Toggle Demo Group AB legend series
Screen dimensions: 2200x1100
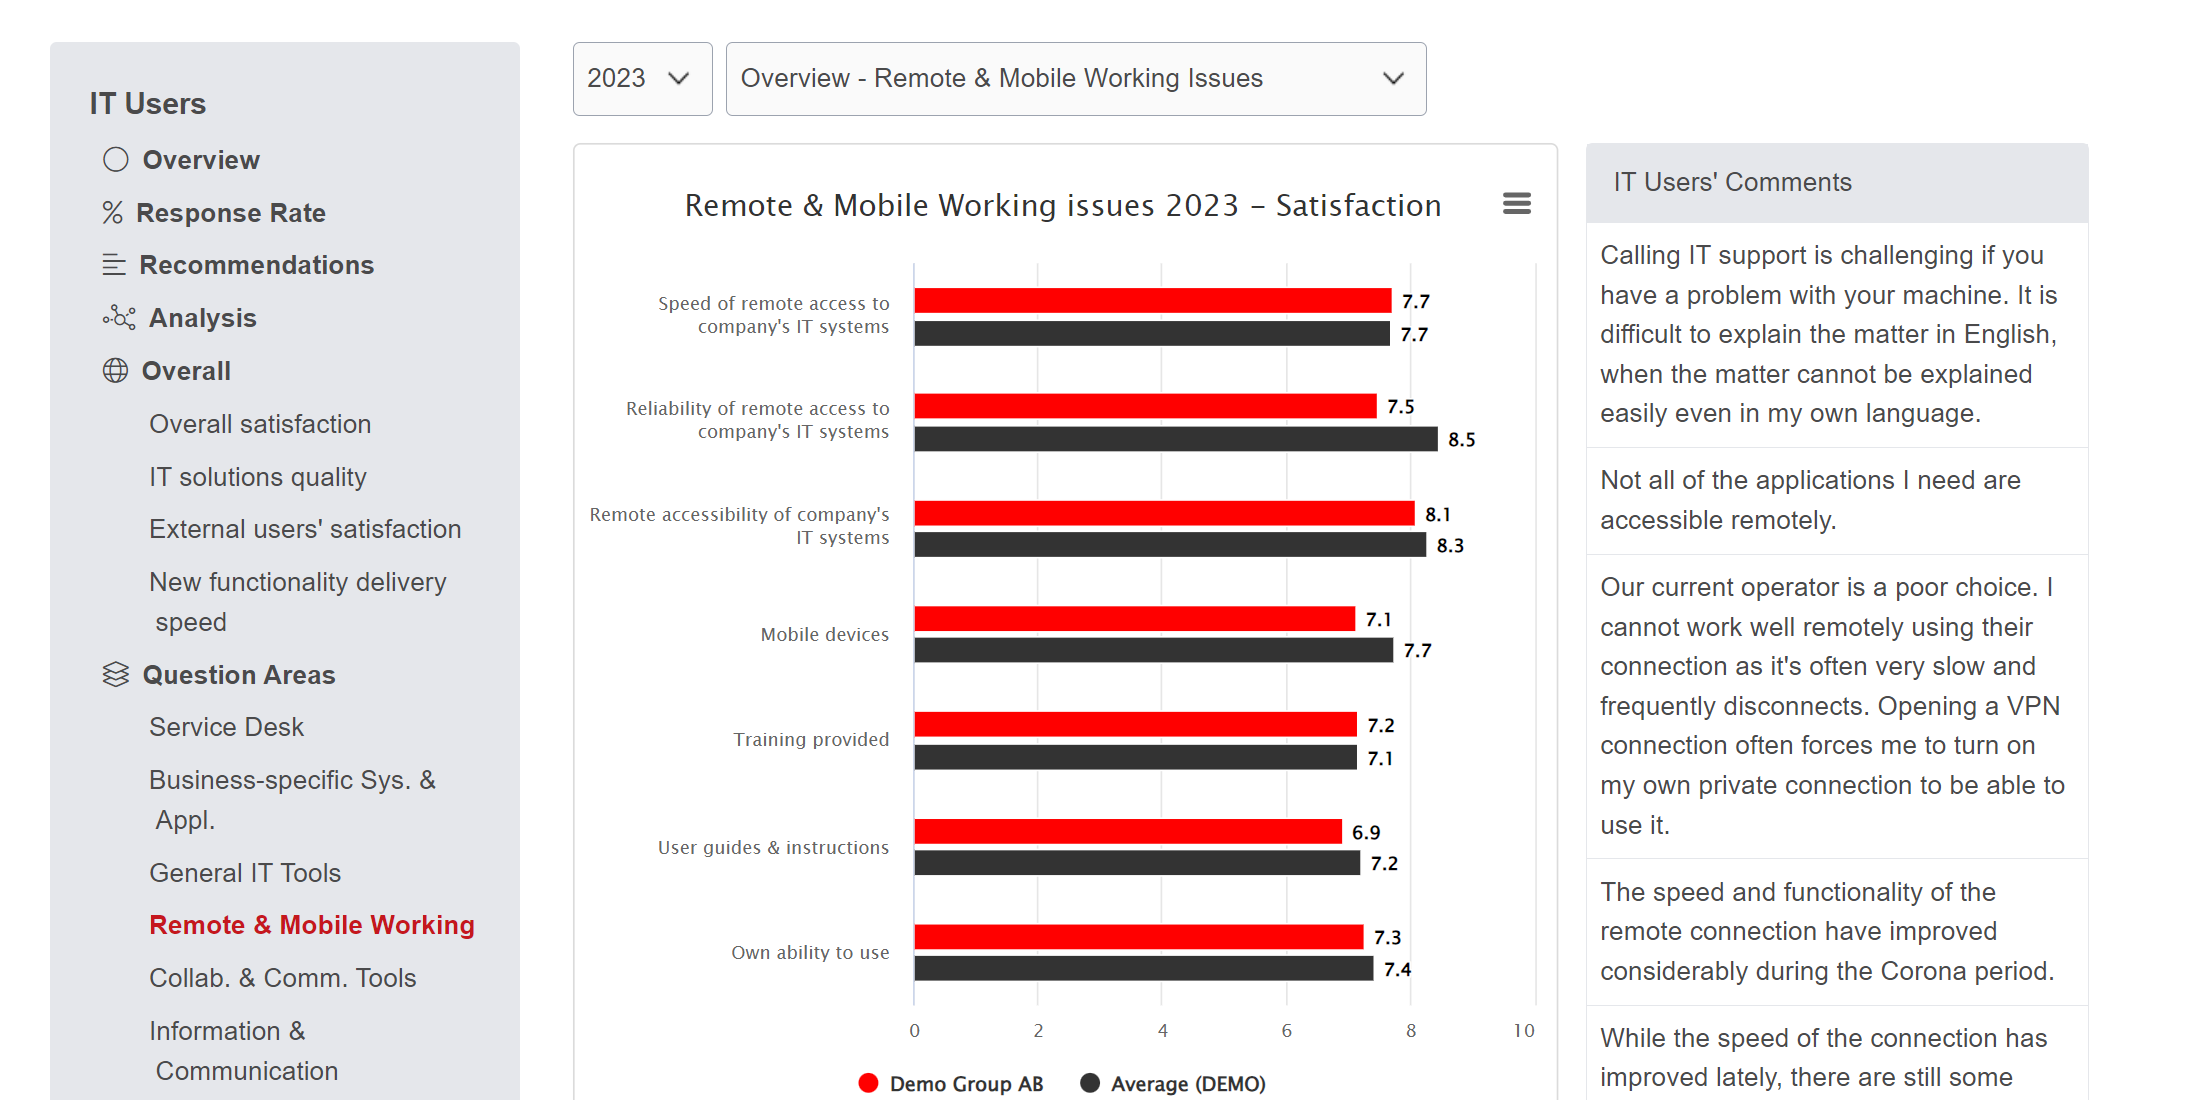coord(951,1084)
